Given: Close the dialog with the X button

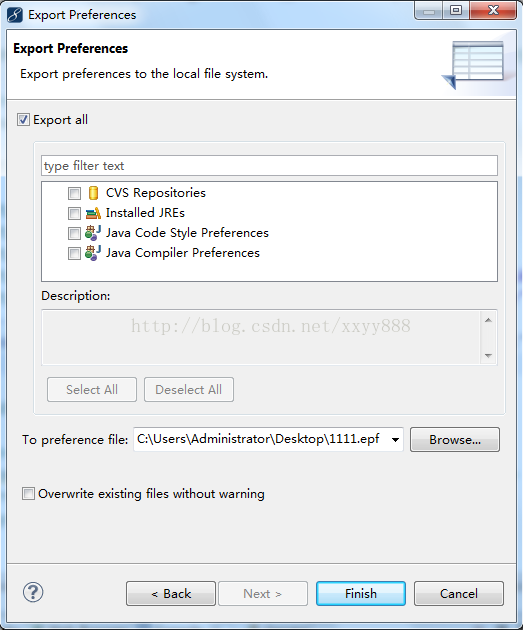Looking at the screenshot, I should point(493,10).
